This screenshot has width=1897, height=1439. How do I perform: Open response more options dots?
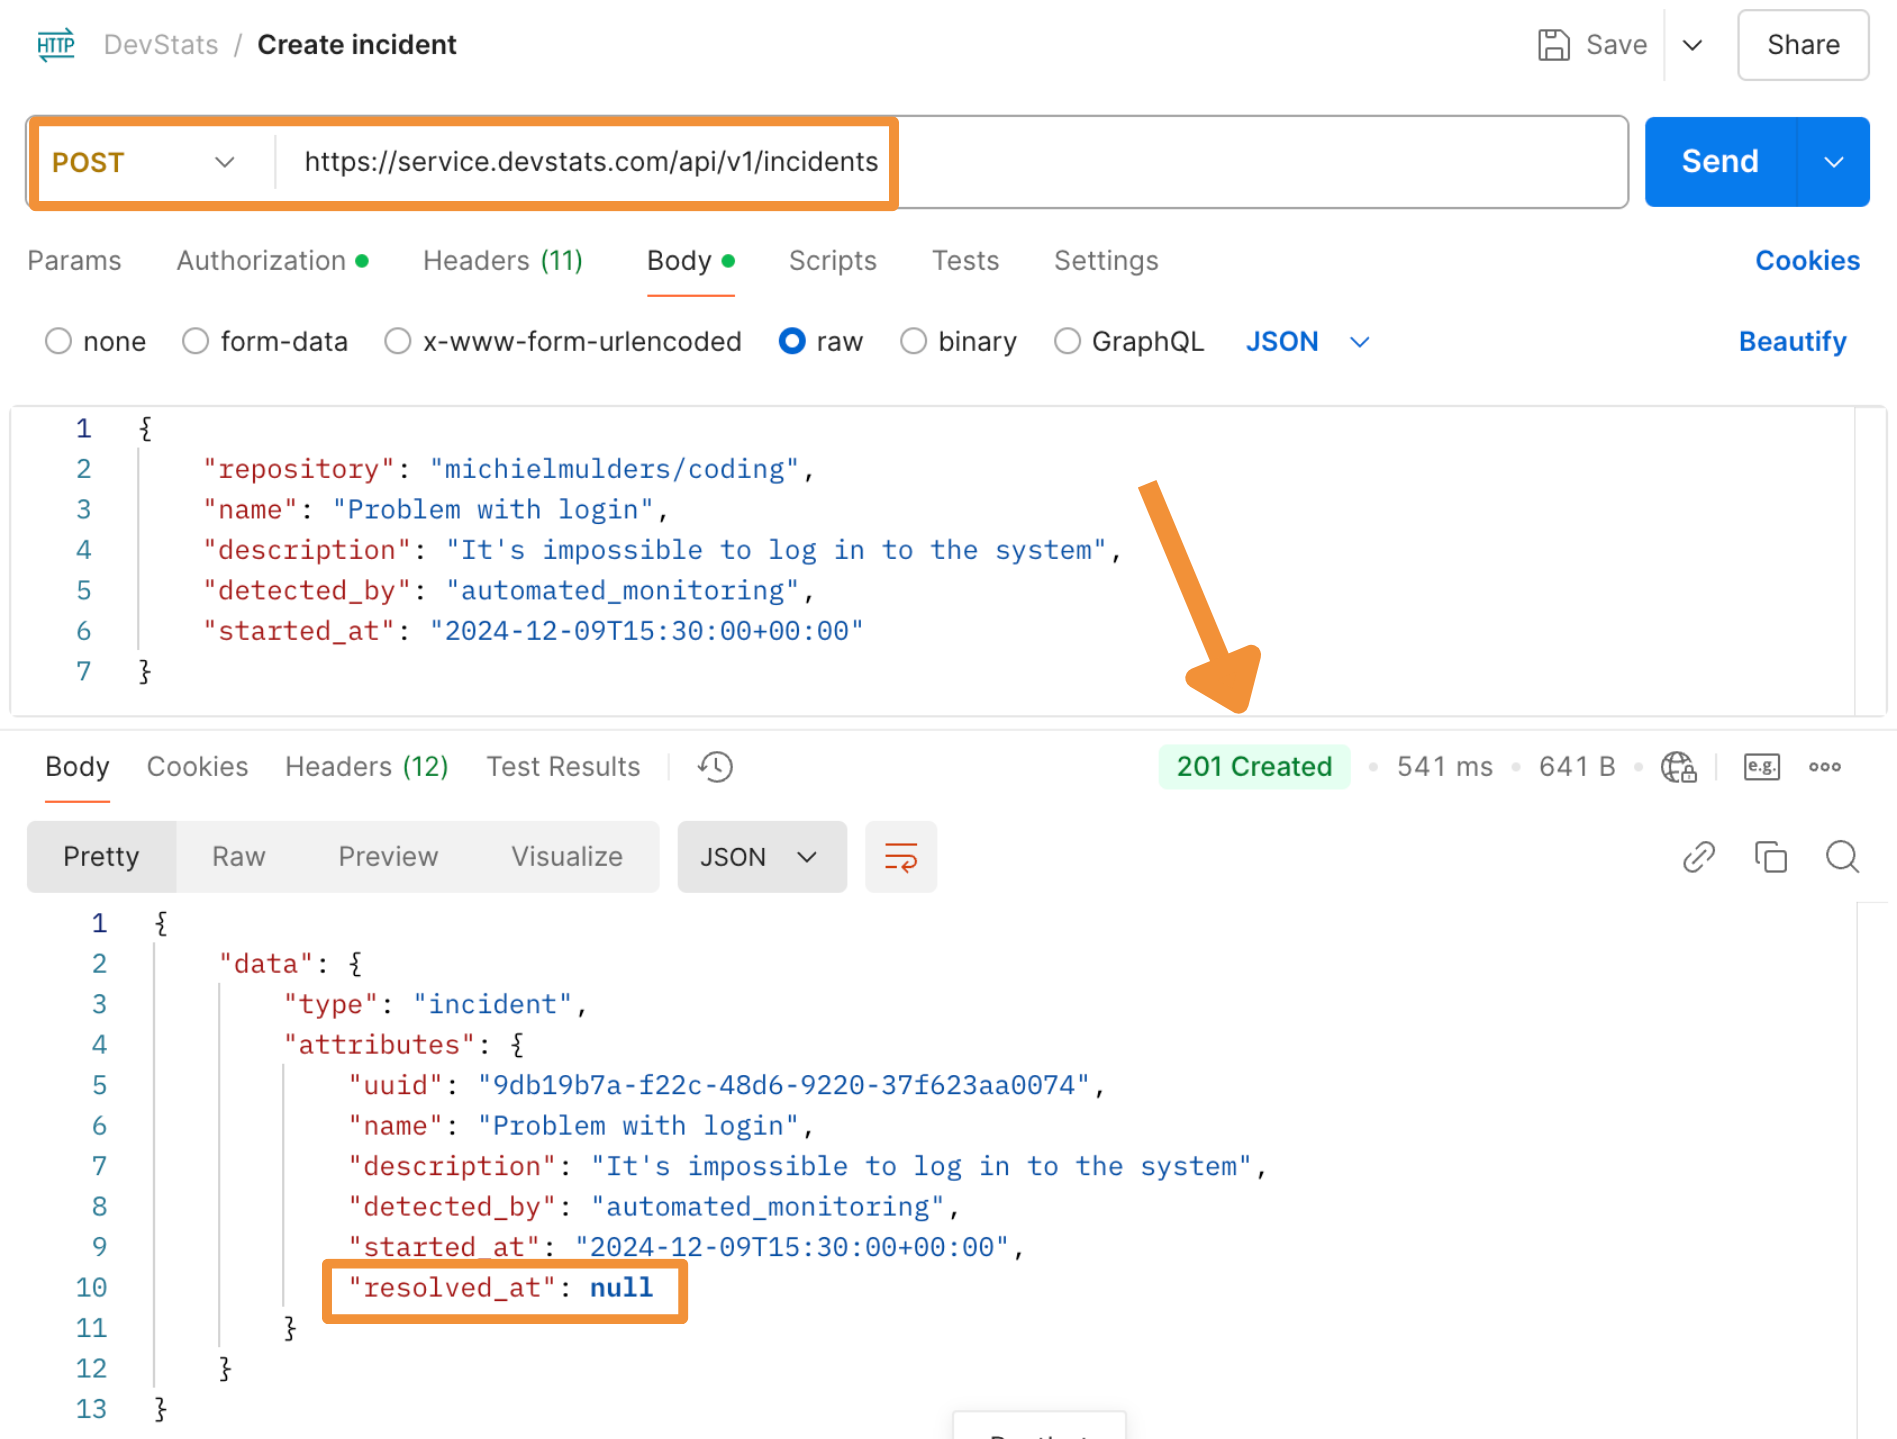(x=1825, y=767)
